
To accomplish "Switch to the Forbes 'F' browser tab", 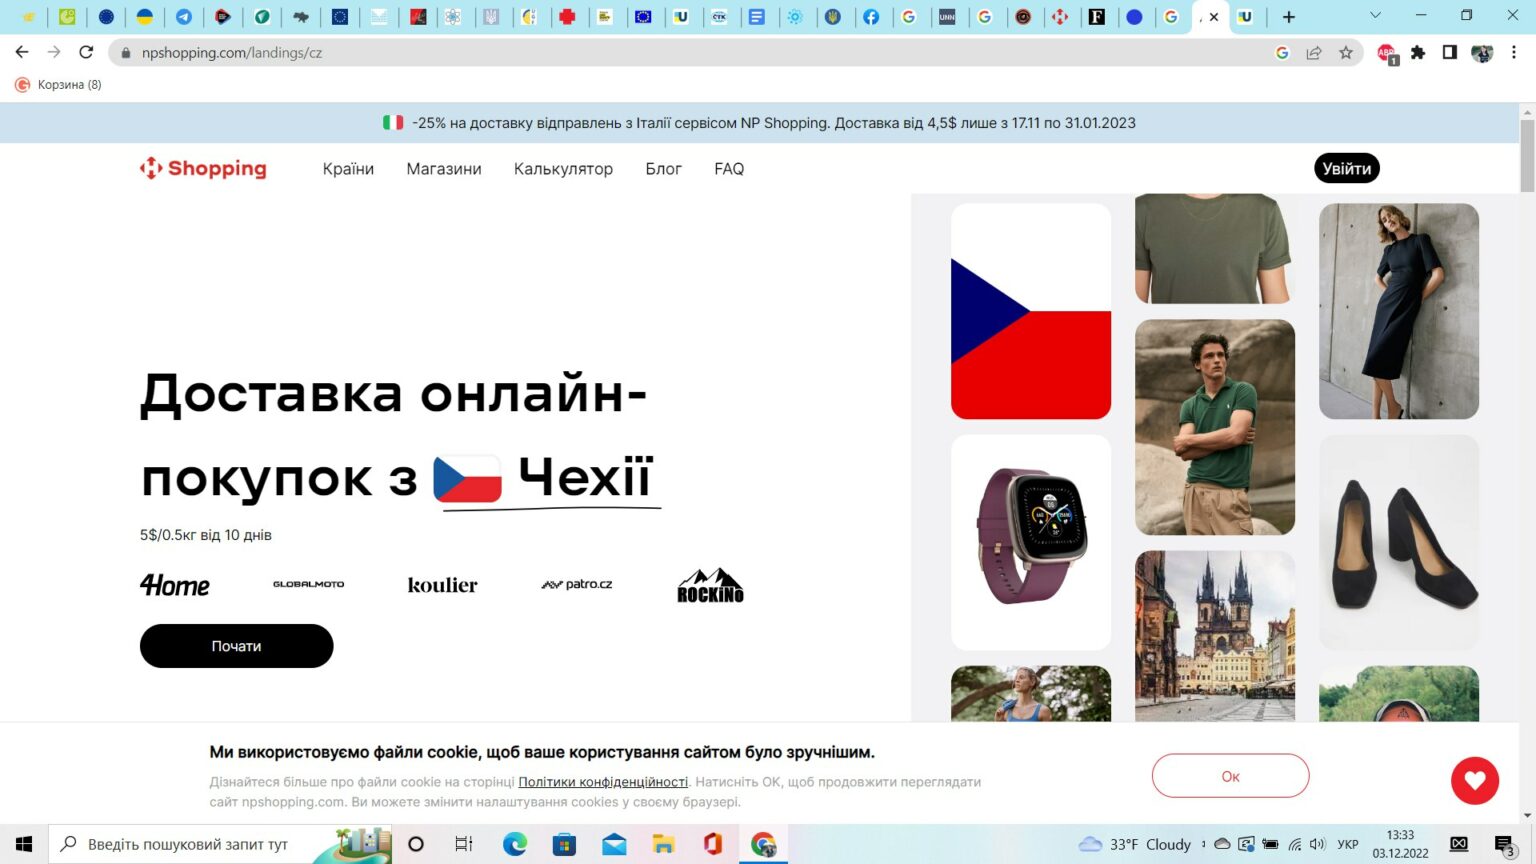I will tap(1097, 16).
